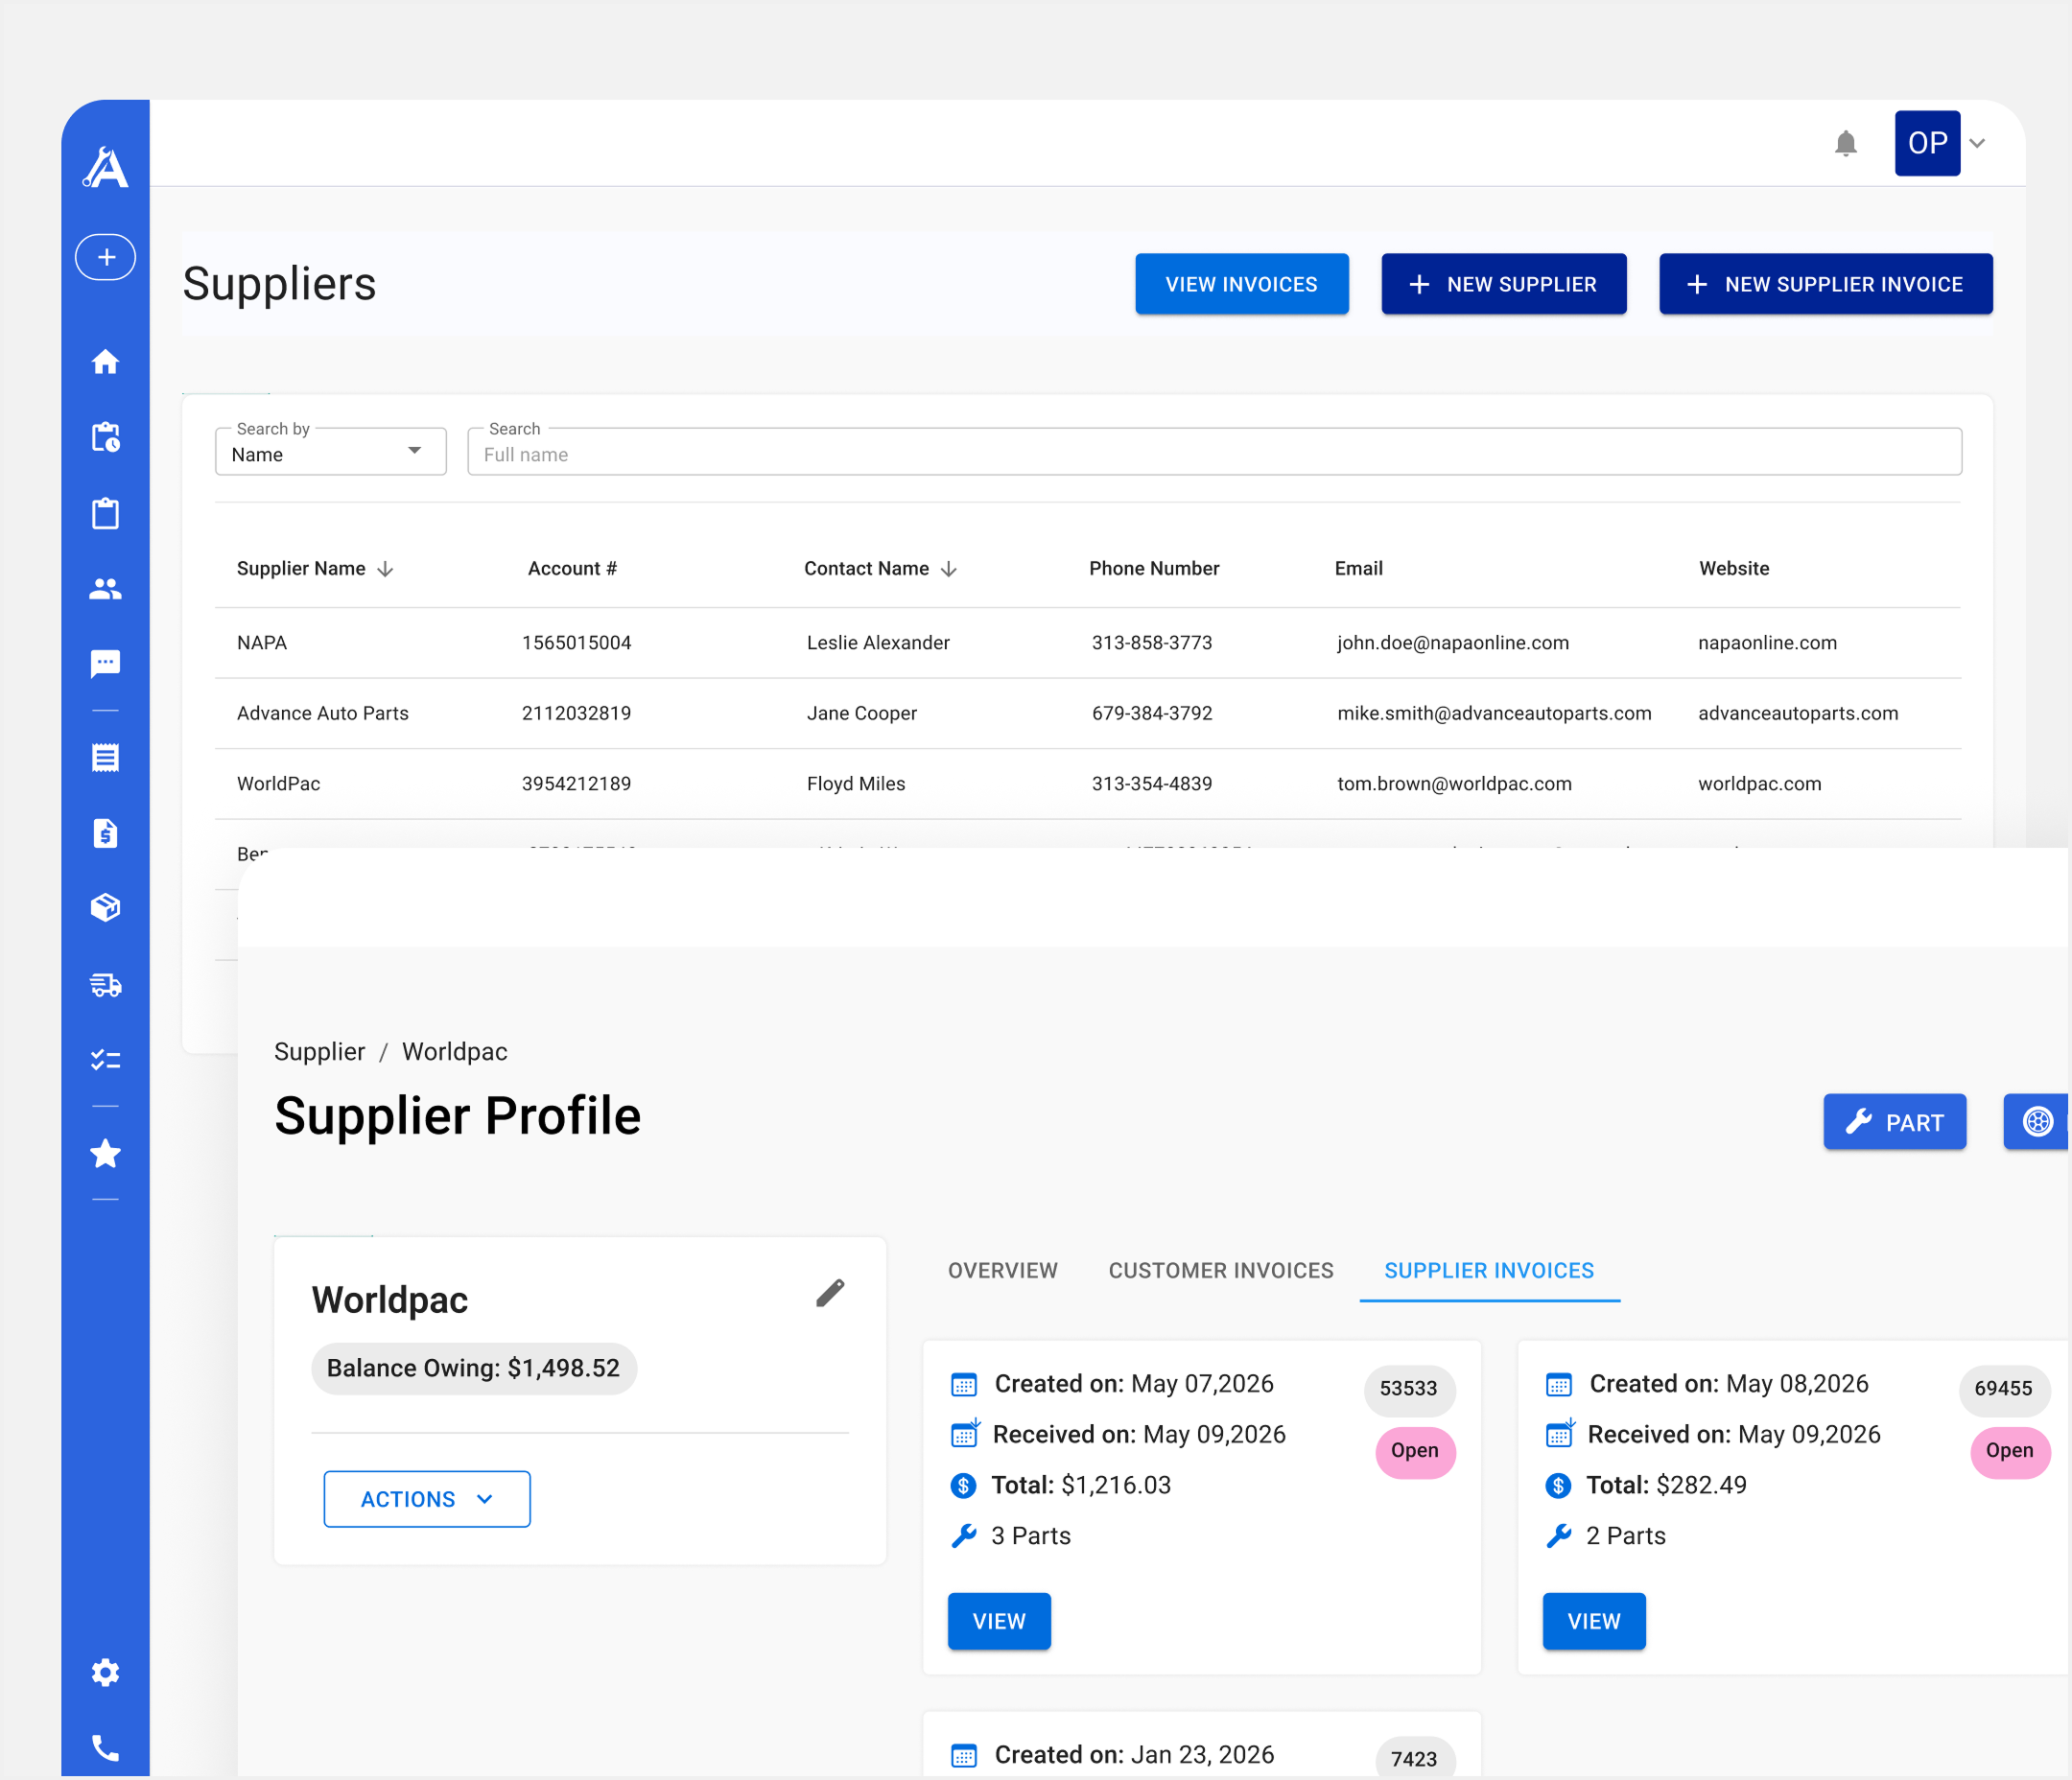Click invoice number chip 69455
Image resolution: width=2072 pixels, height=1780 pixels.
(2003, 1388)
